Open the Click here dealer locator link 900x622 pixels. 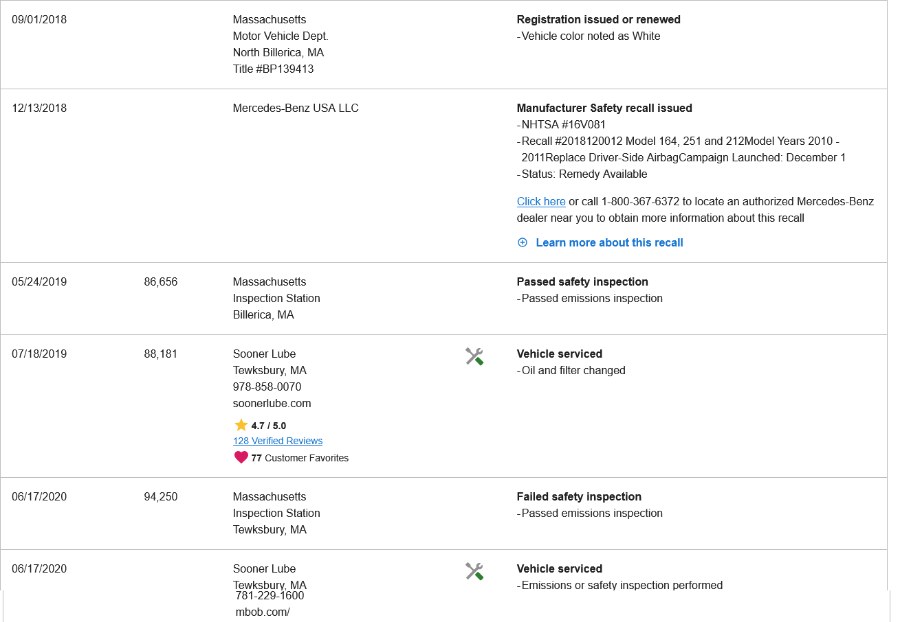click(x=541, y=201)
